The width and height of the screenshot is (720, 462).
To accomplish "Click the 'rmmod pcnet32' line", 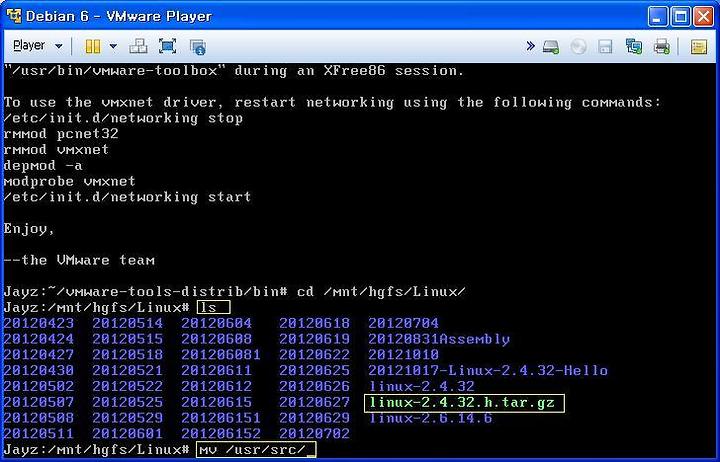I will 61,134.
